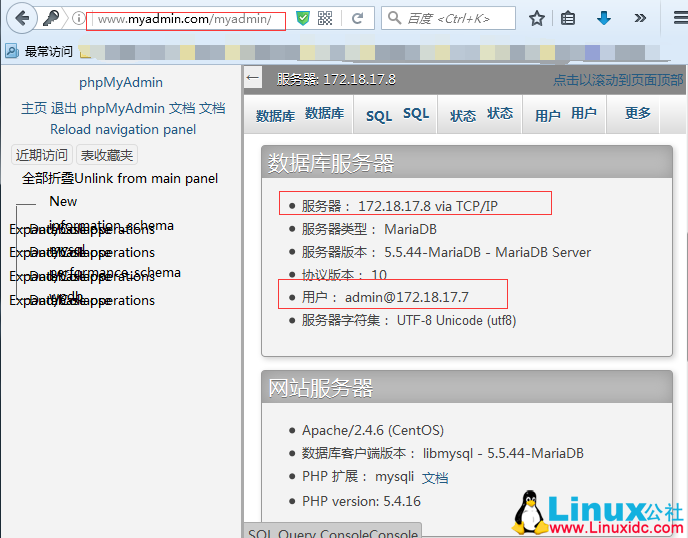This screenshot has width=688, height=538.
Task: Click the 最常访问 bookmarks folder icon
Action: [x=12, y=51]
